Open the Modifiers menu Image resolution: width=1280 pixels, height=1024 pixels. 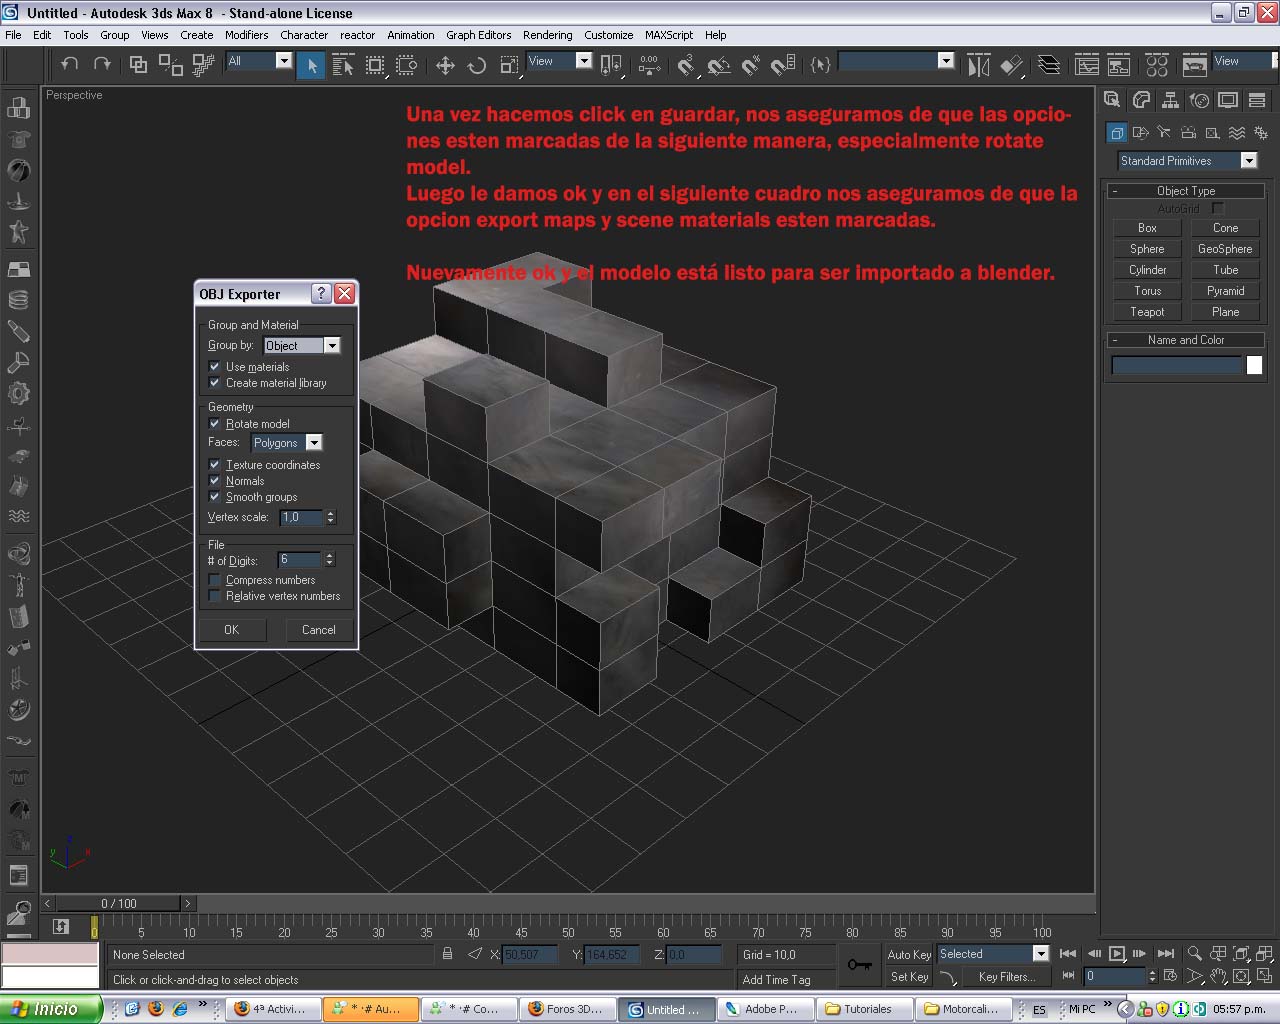[246, 35]
